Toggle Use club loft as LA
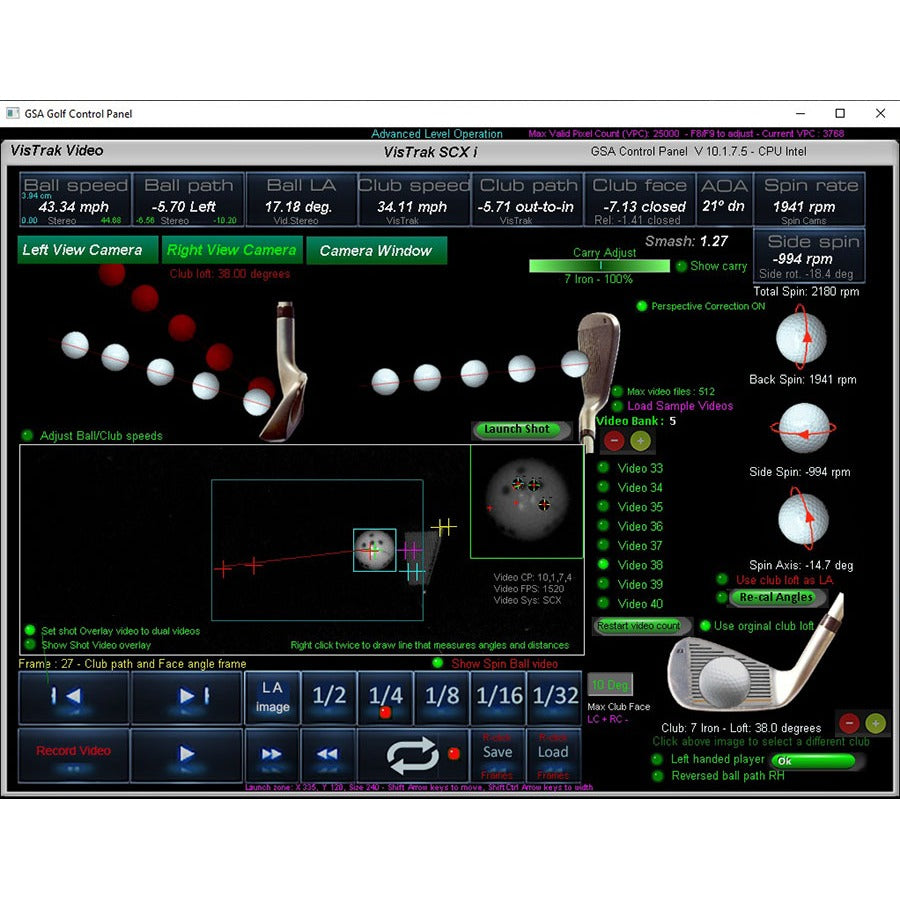 722,580
